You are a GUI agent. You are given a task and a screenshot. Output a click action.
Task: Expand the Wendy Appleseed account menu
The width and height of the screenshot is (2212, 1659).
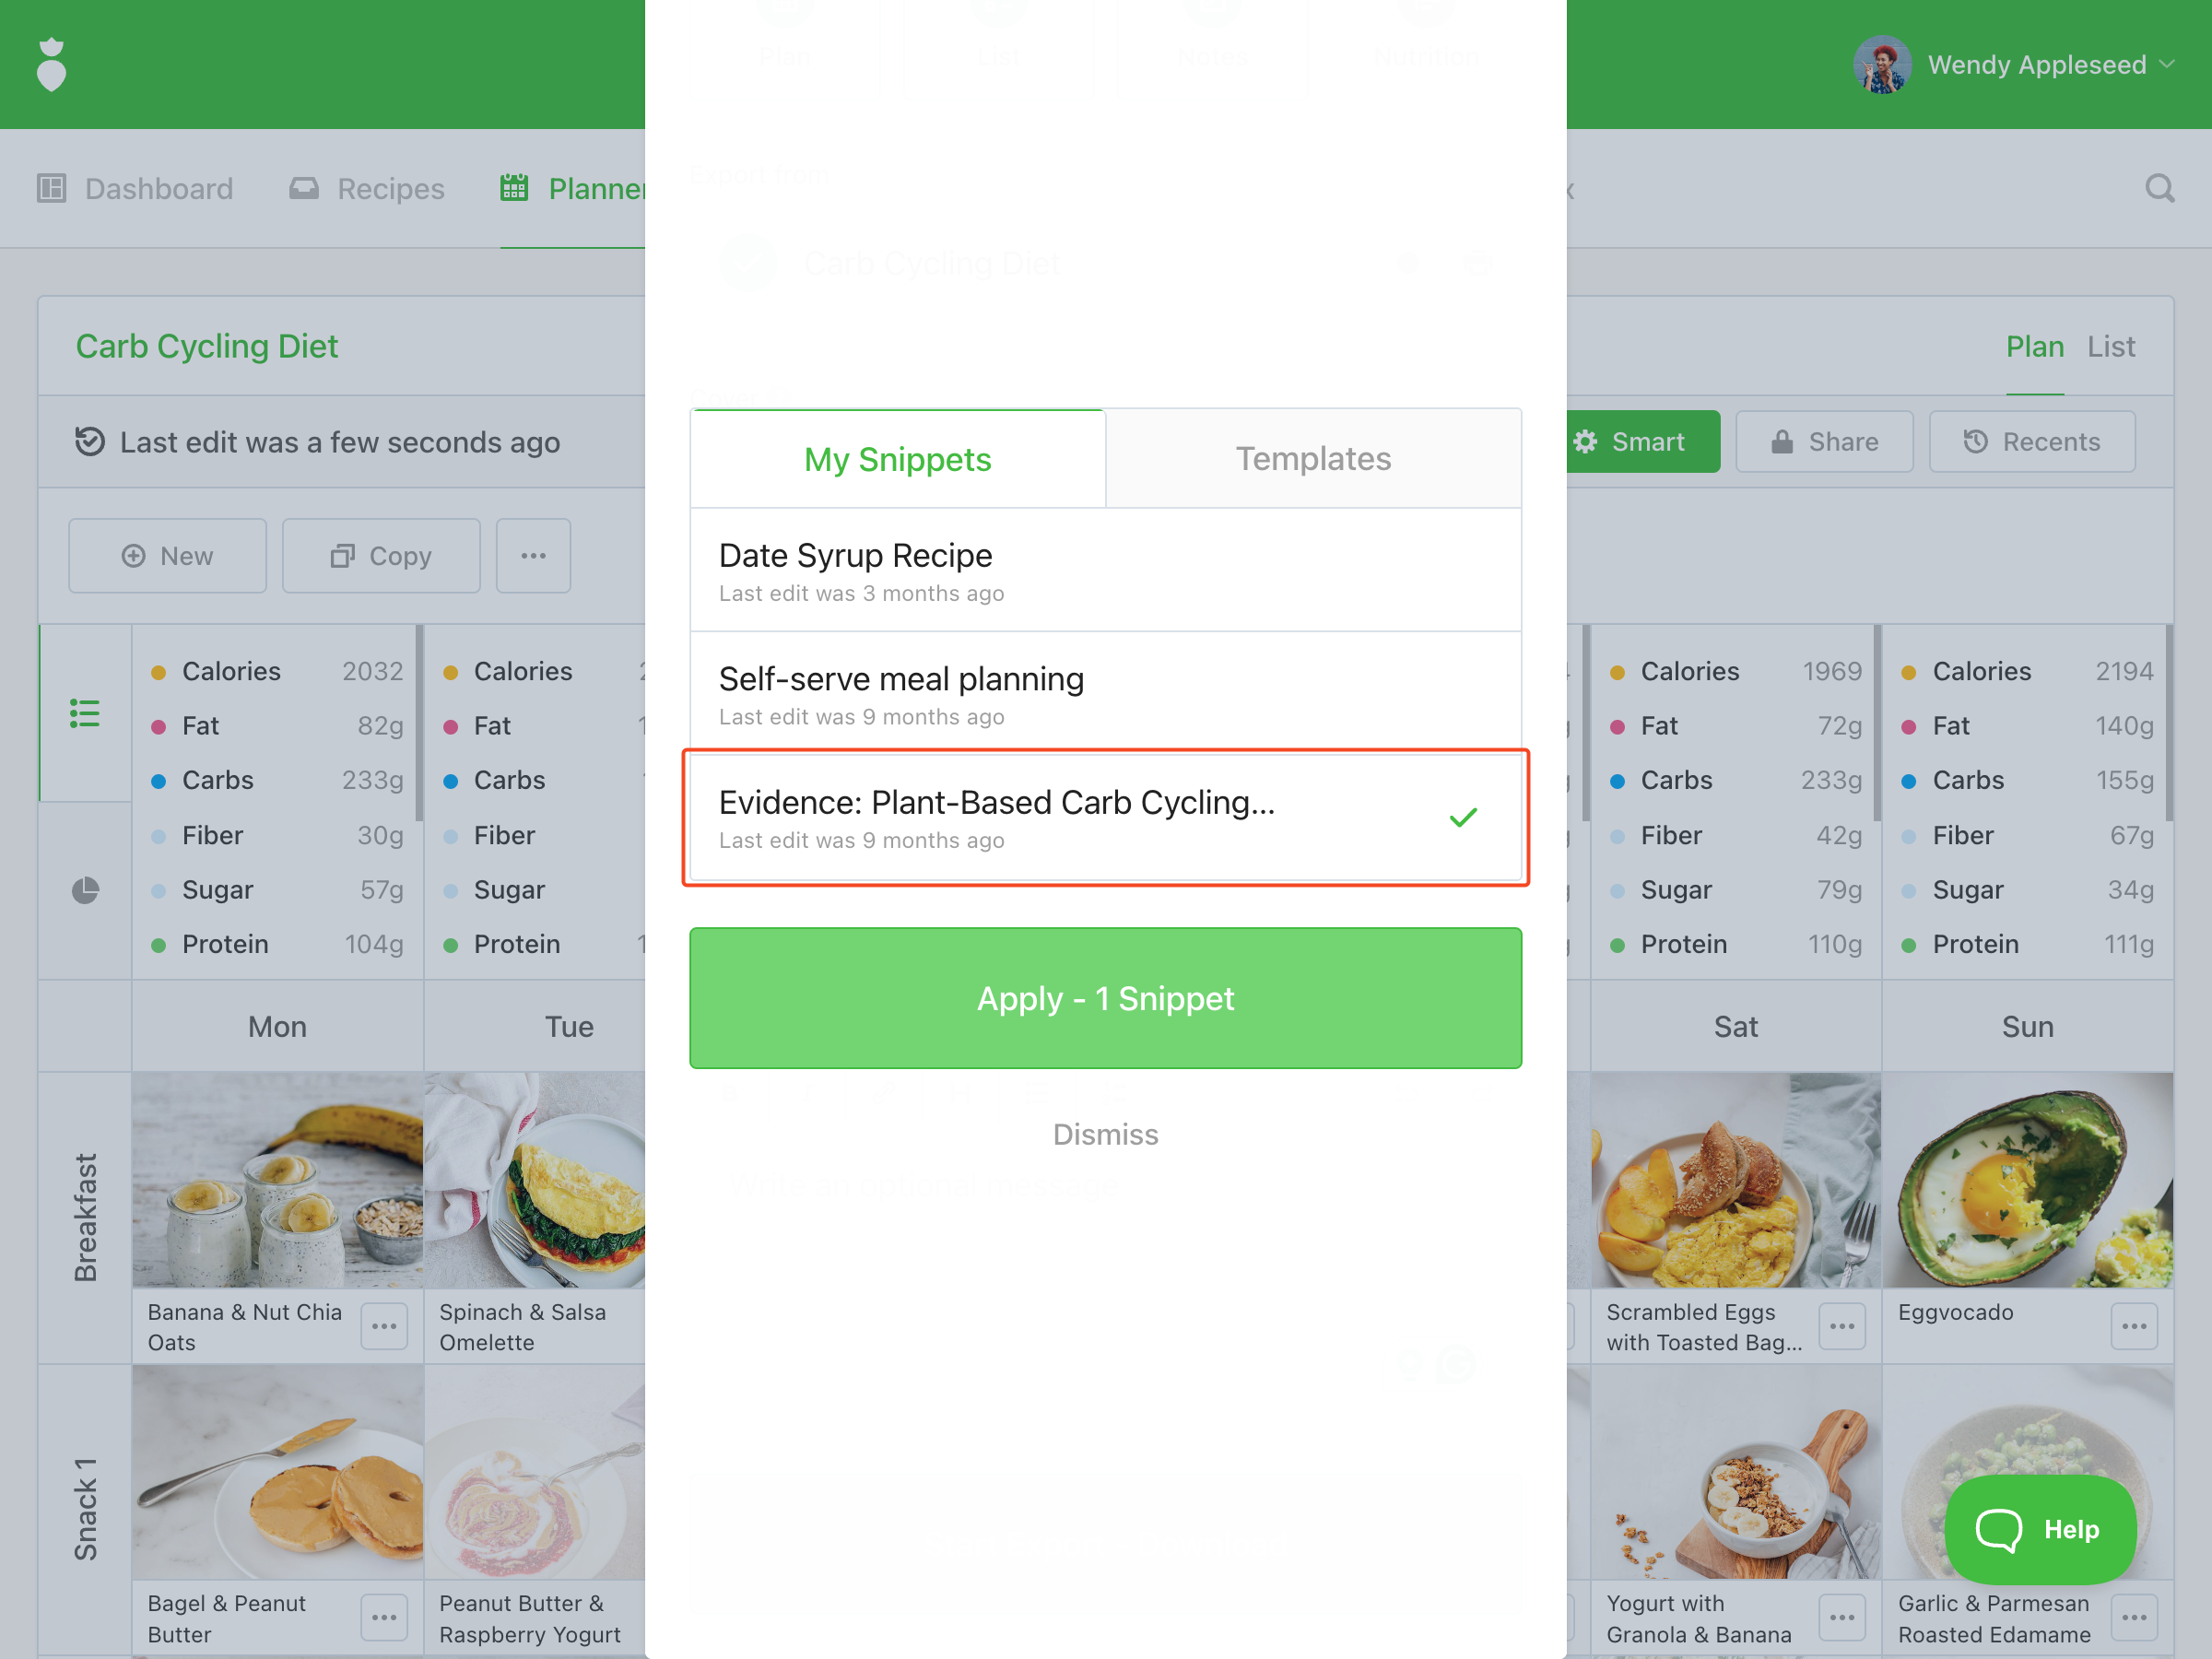(x=2013, y=65)
